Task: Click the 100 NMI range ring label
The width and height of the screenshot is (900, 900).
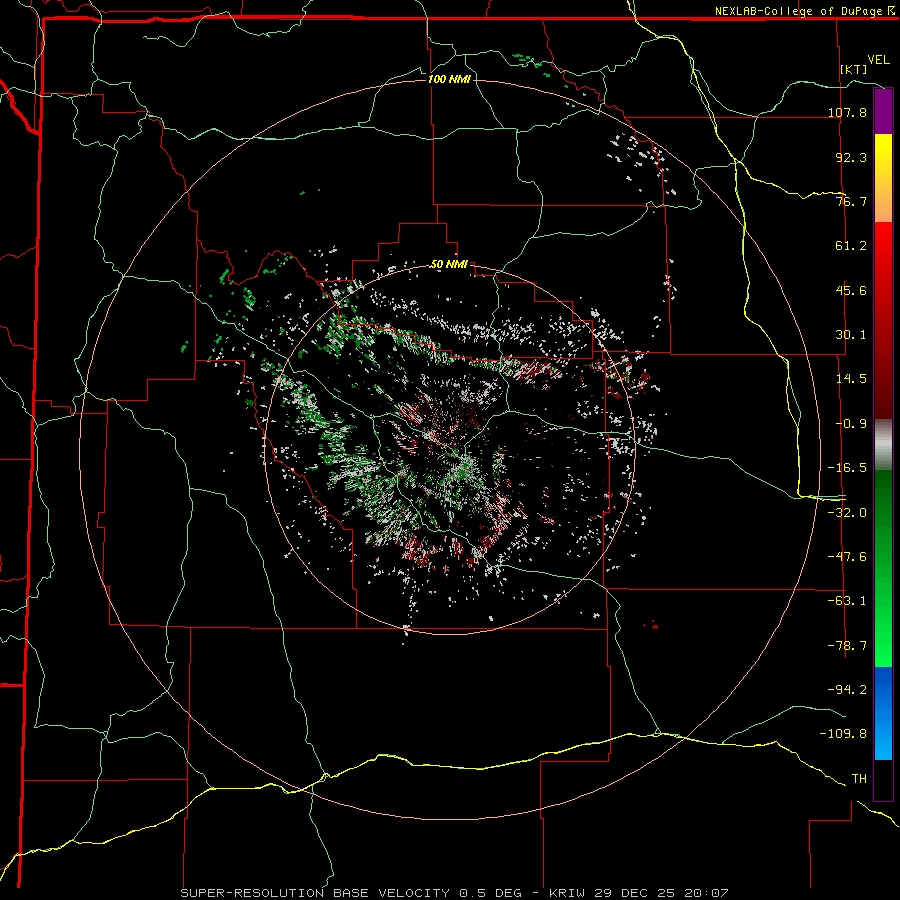Action: pyautogui.click(x=449, y=79)
